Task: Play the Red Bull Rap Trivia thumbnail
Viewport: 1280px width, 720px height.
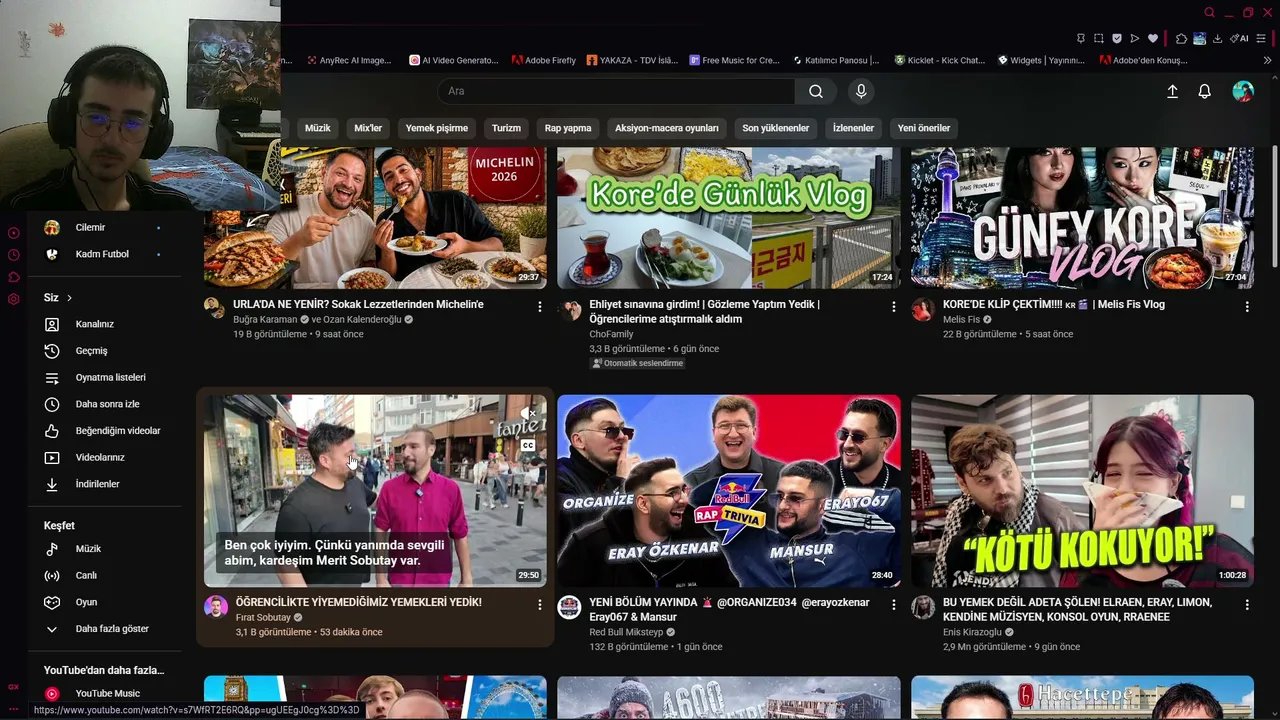Action: 729,491
